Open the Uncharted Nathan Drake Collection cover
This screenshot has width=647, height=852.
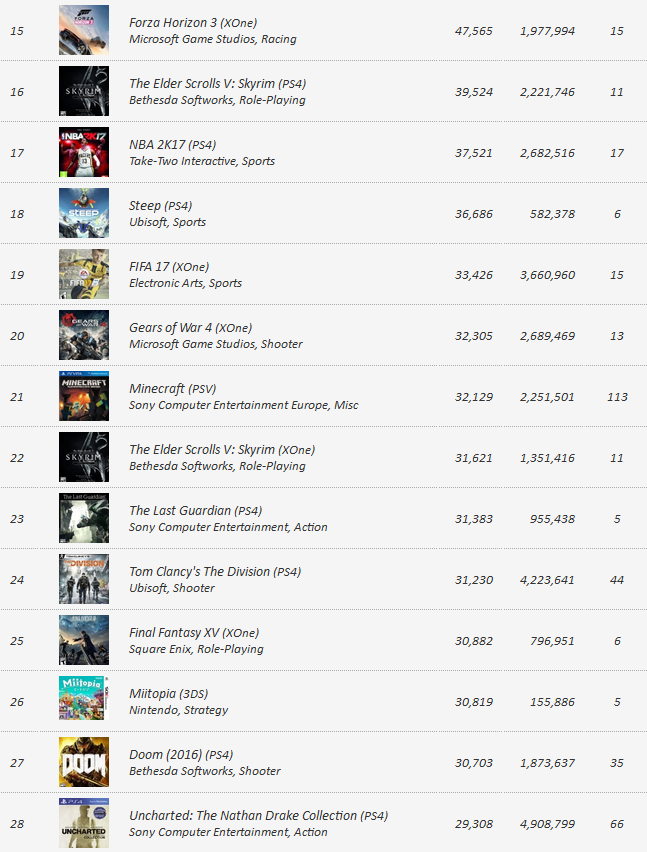point(84,823)
